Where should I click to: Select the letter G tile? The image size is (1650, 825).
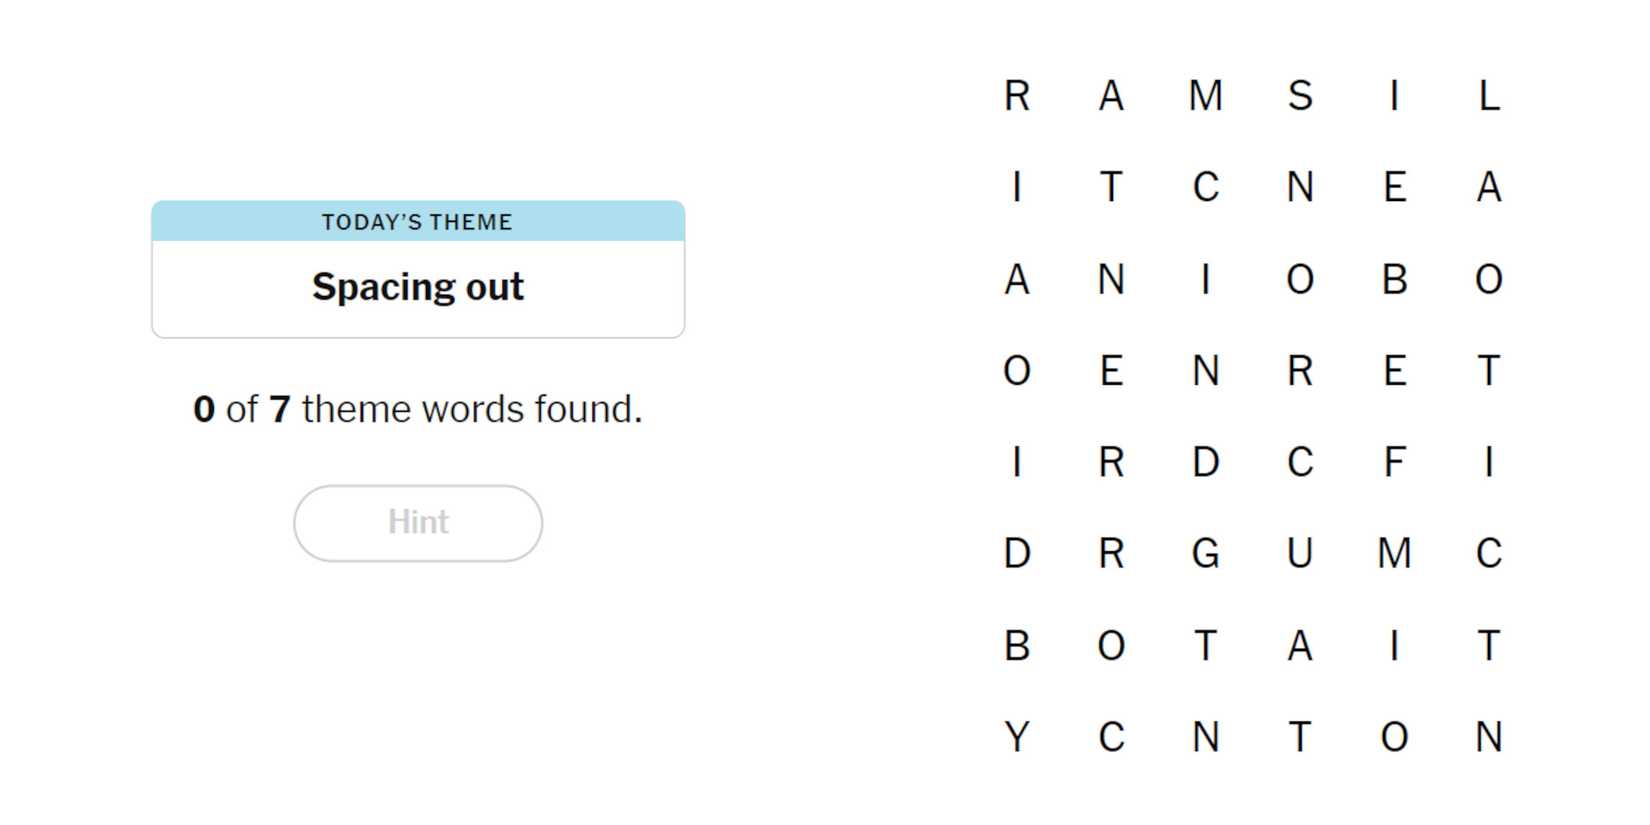point(1206,553)
